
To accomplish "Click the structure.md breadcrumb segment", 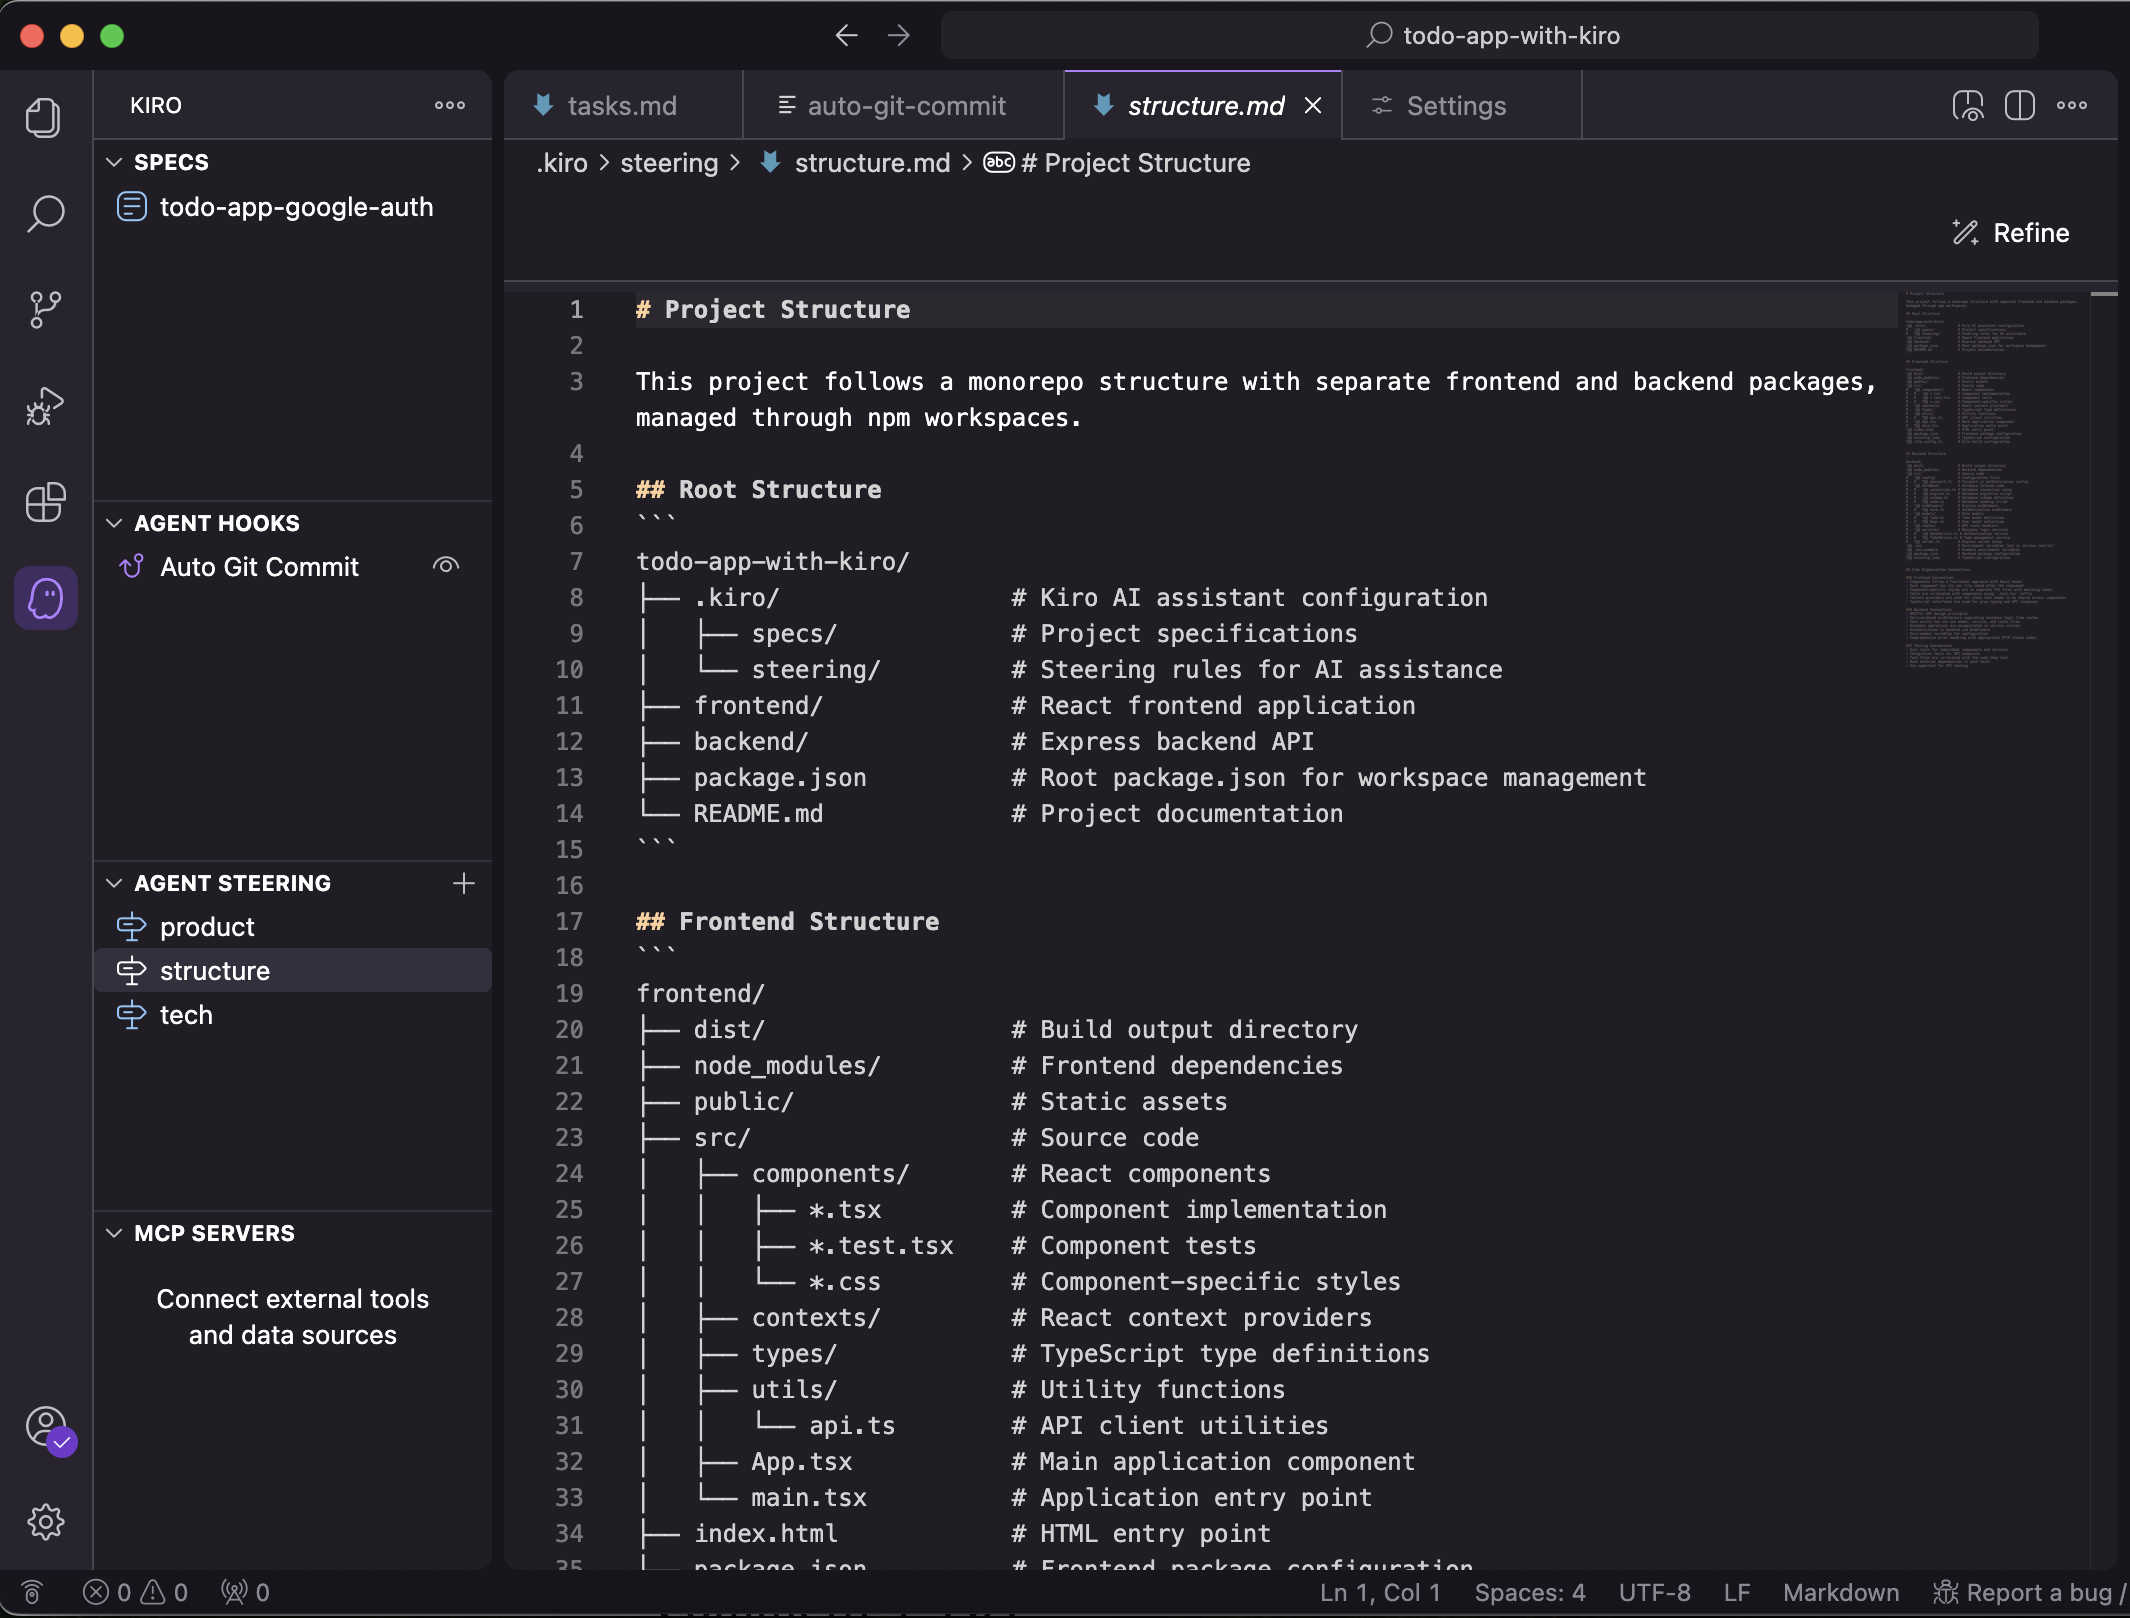I will pos(872,163).
